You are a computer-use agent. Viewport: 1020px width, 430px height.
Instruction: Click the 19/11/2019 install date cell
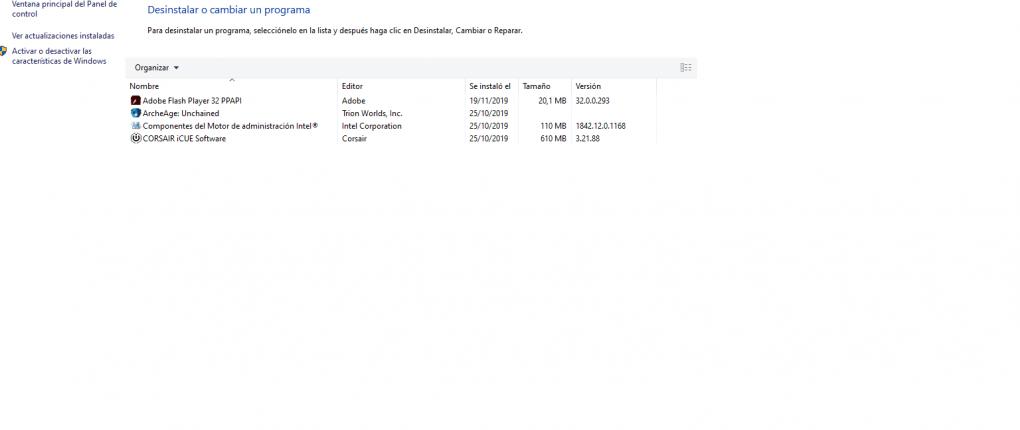point(489,101)
